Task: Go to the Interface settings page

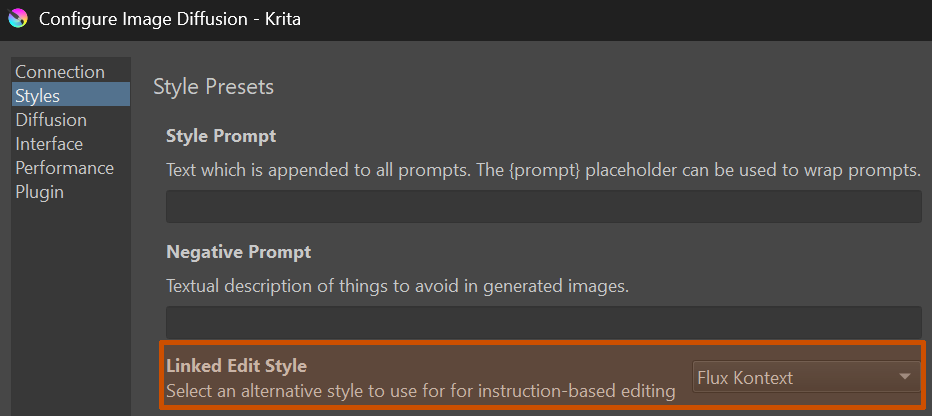Action: [x=49, y=144]
